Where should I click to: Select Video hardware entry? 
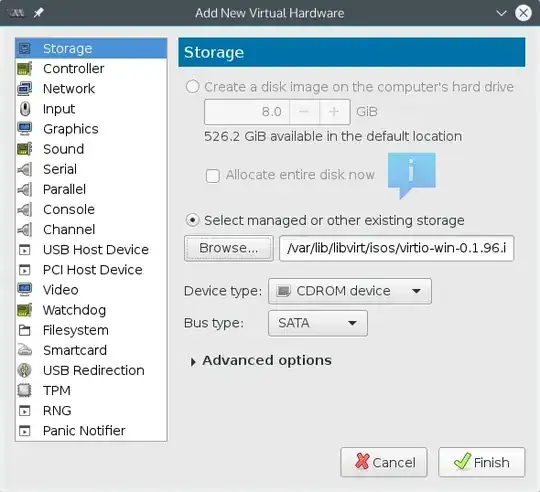[91, 290]
